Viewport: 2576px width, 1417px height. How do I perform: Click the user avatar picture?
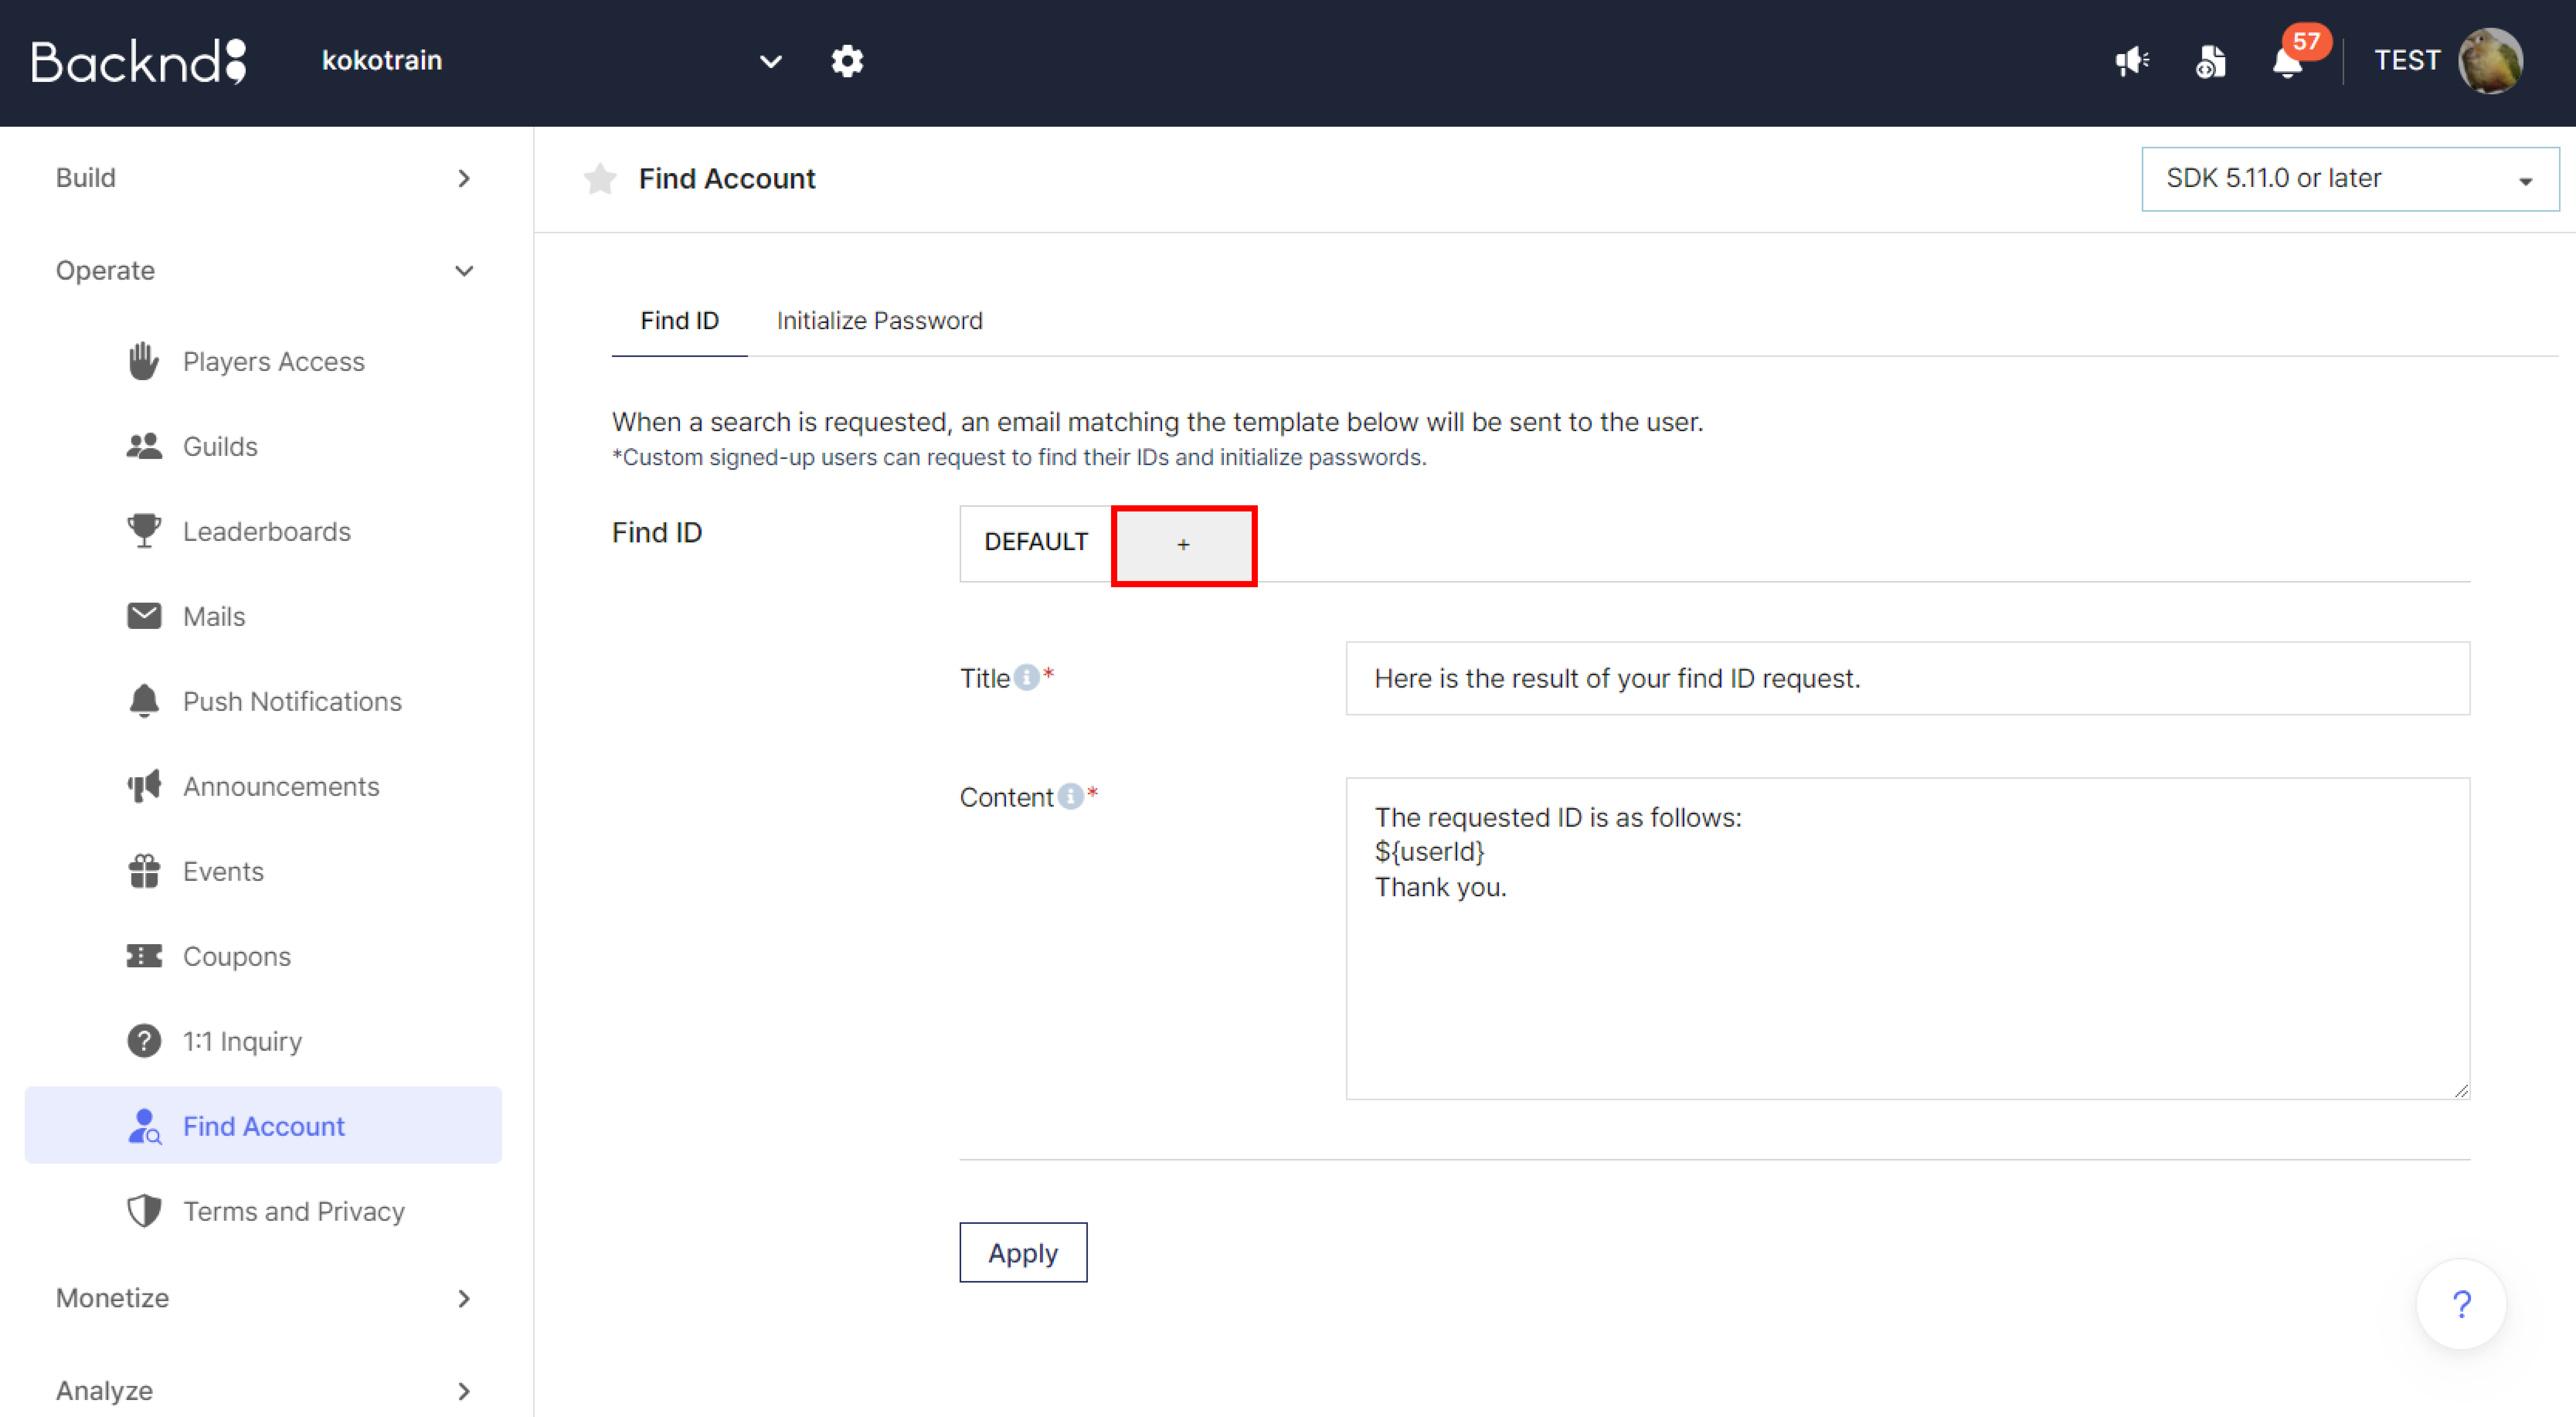[2490, 61]
